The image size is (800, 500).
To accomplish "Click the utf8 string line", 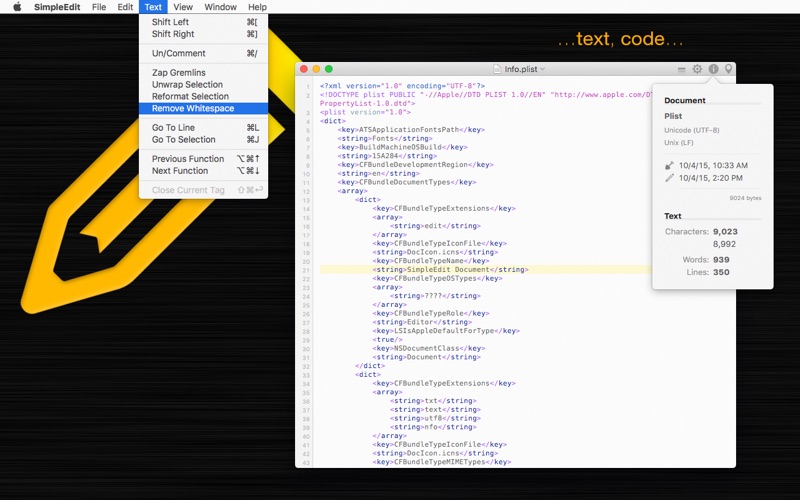I will click(x=435, y=418).
